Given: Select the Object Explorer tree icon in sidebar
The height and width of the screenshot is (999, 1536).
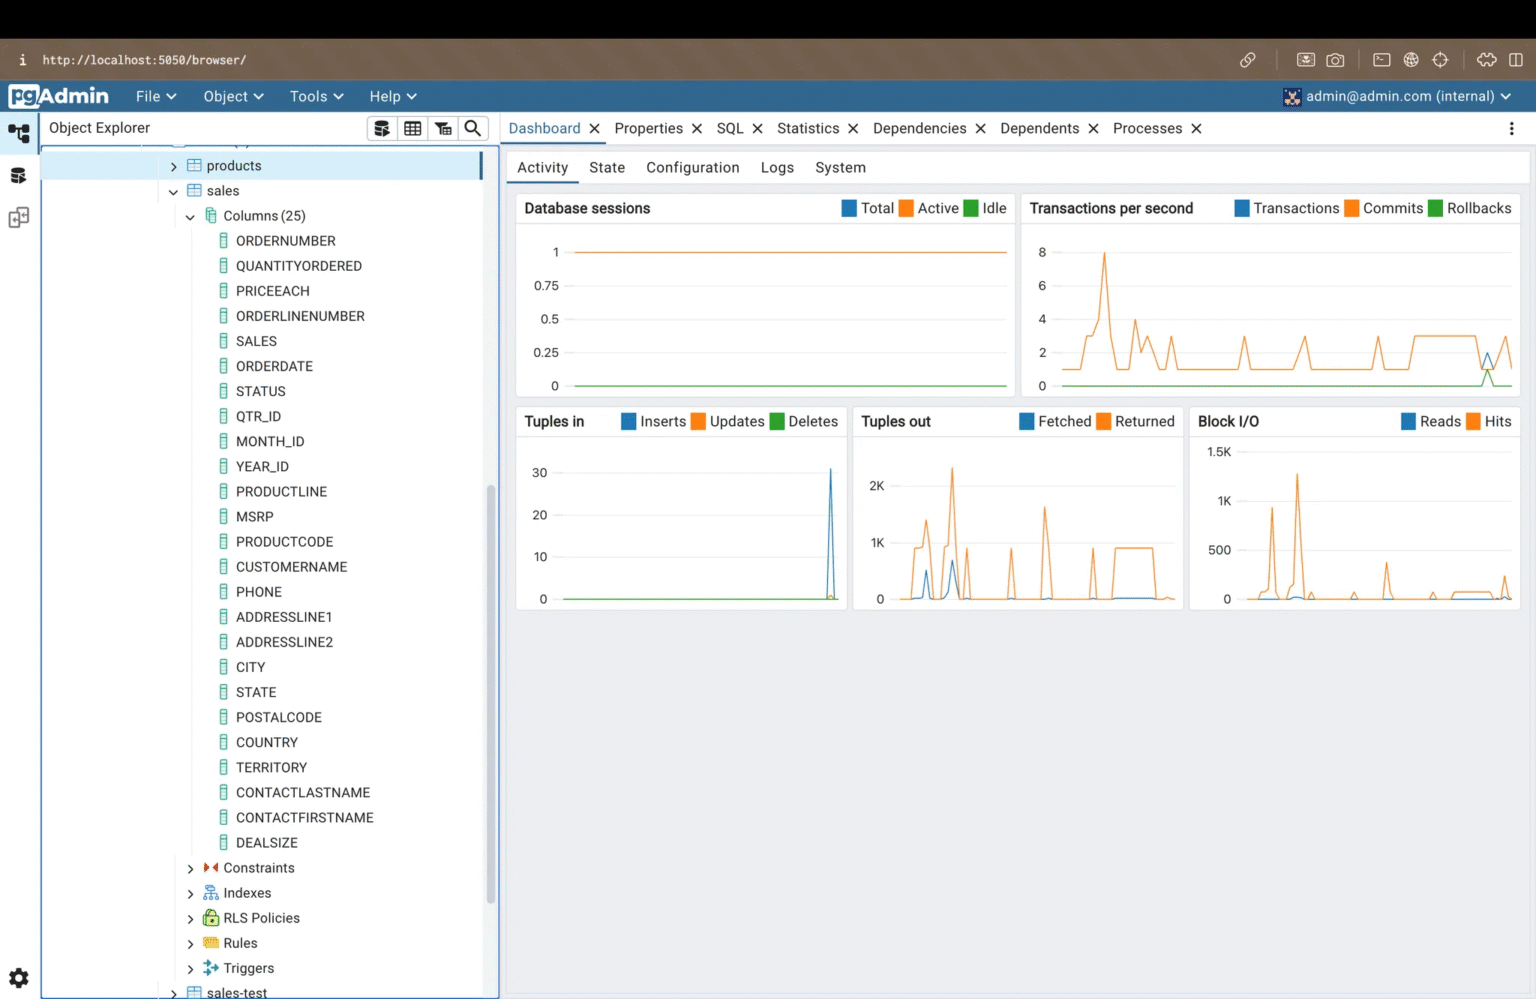Looking at the screenshot, I should (x=18, y=133).
